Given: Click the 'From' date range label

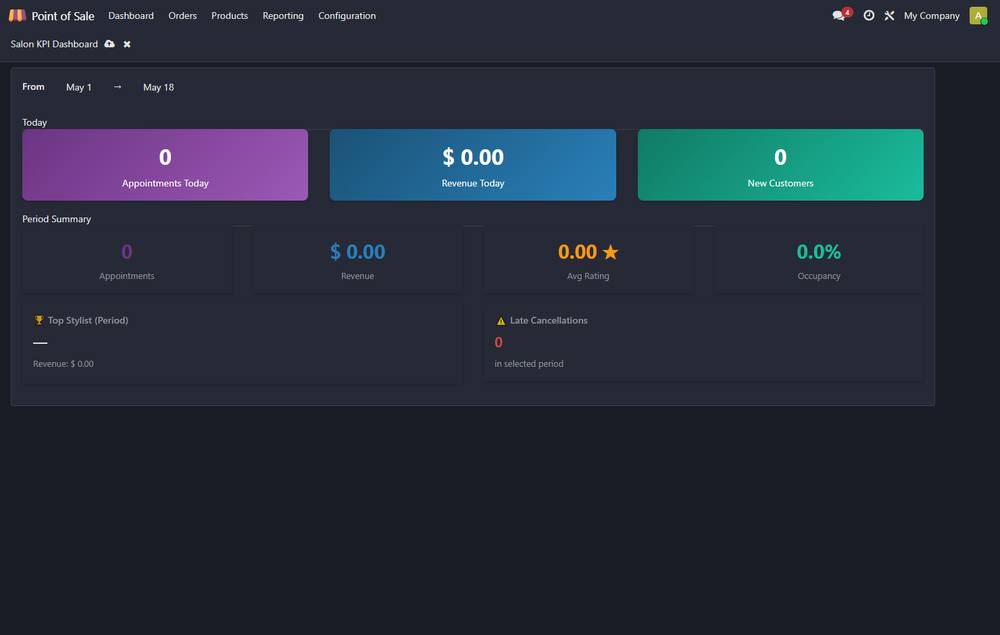Looking at the screenshot, I should click(x=33, y=87).
